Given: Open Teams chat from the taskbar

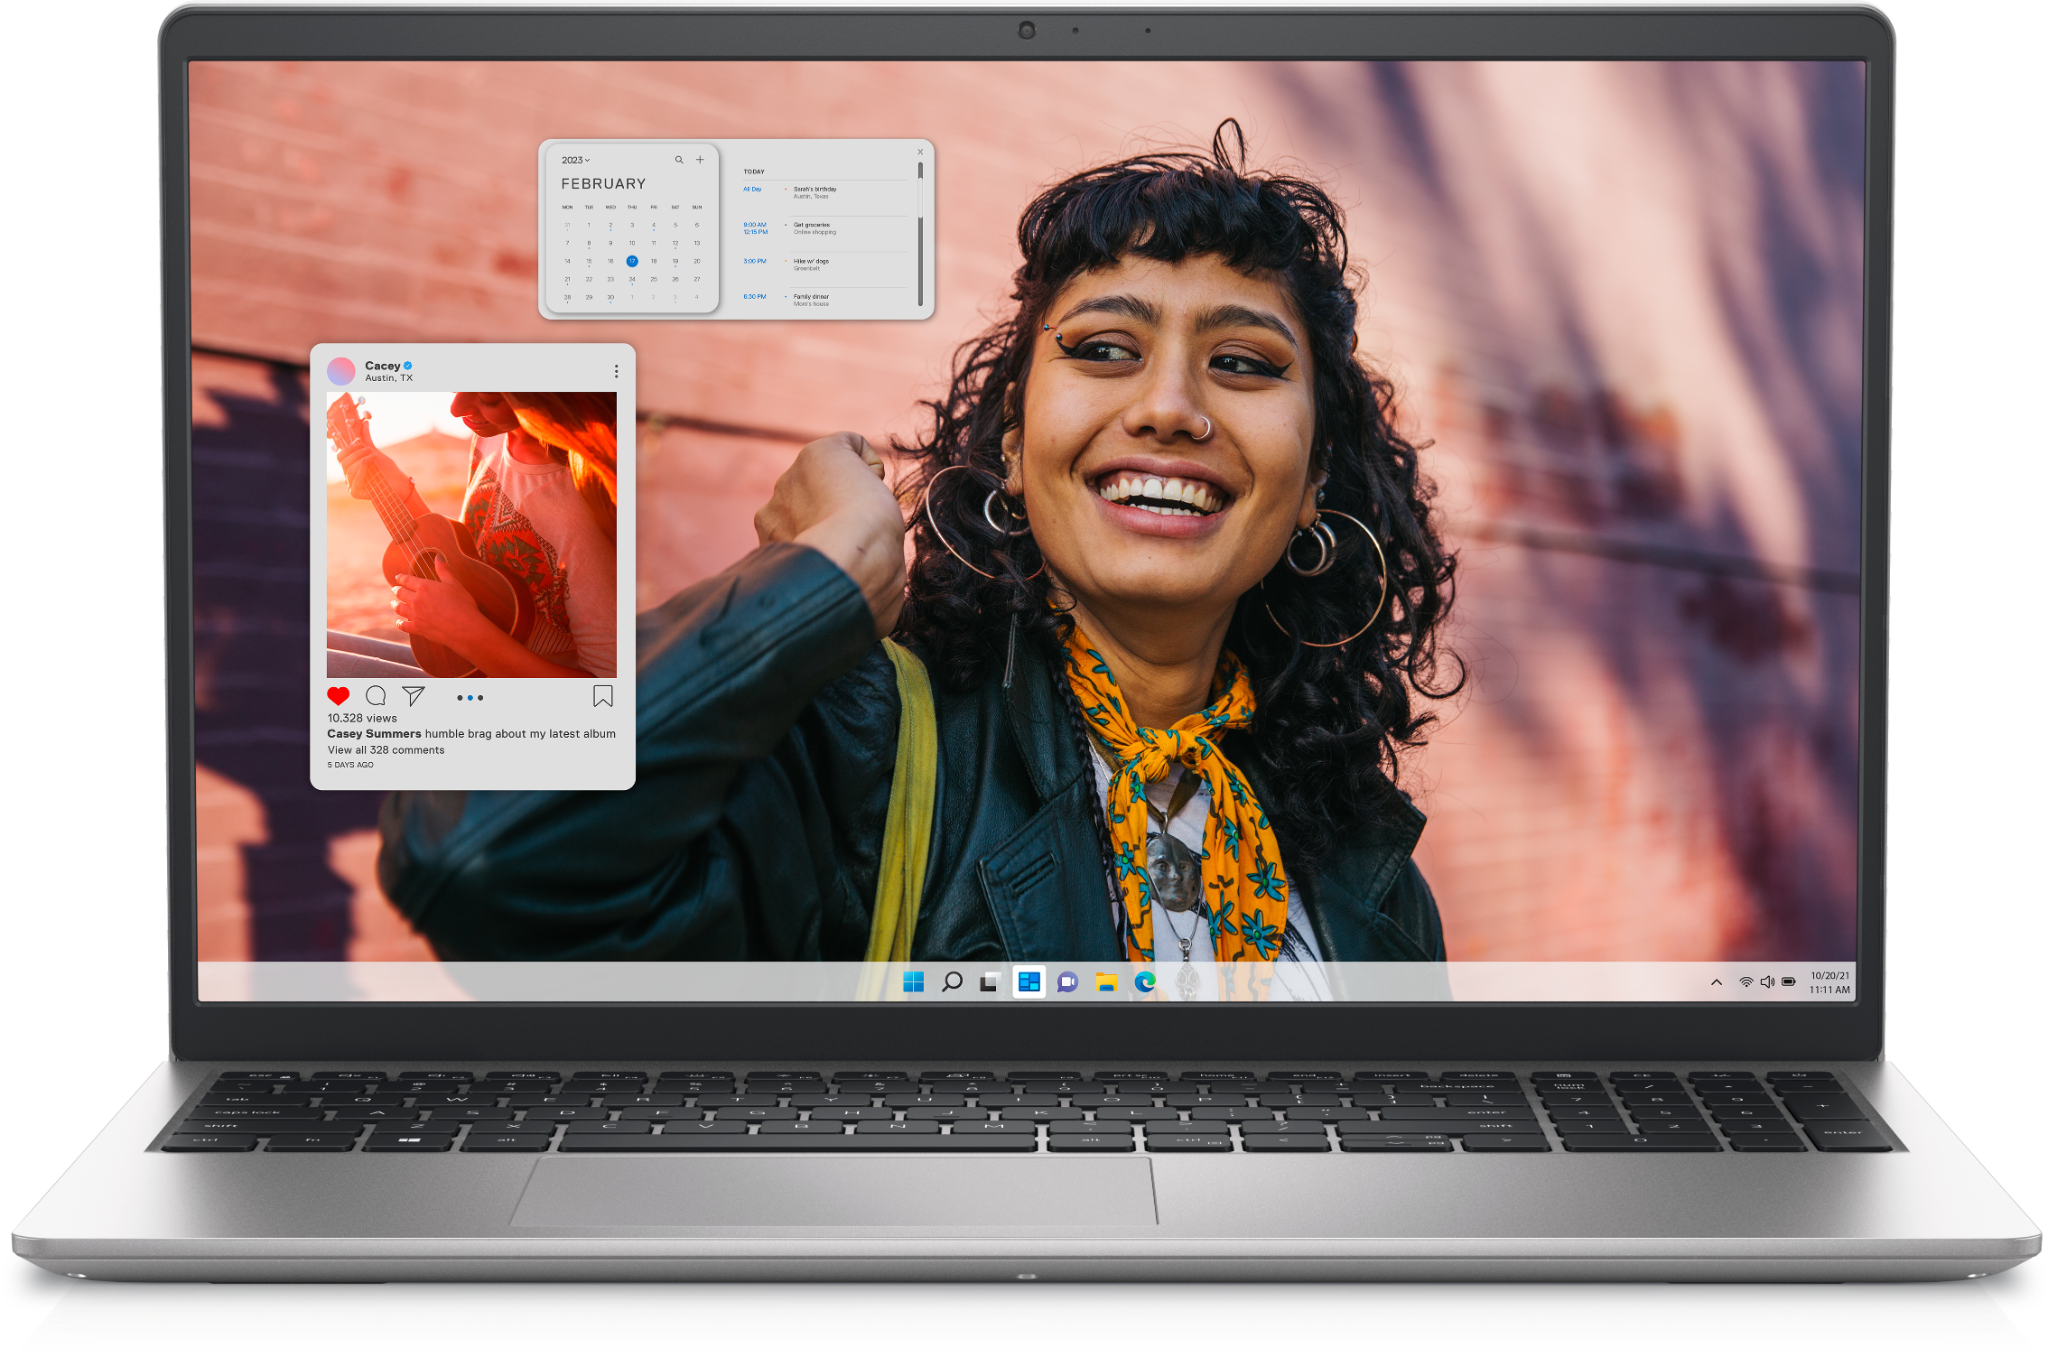Looking at the screenshot, I should pyautogui.click(x=1068, y=982).
